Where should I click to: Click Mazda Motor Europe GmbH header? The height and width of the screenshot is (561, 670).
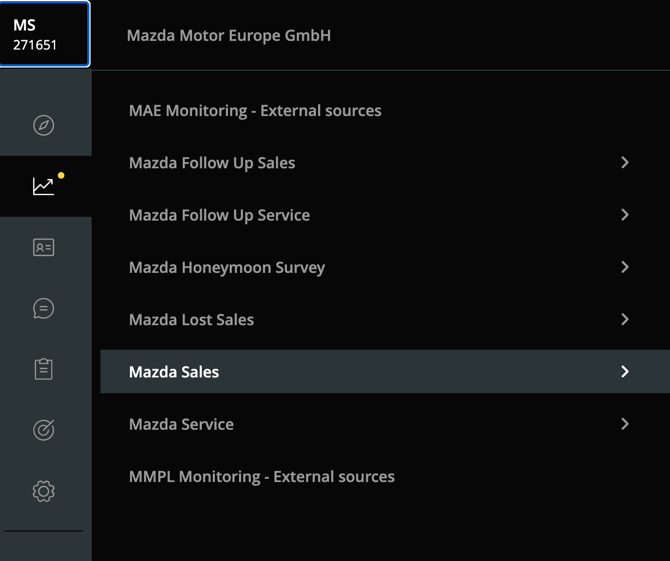point(229,35)
